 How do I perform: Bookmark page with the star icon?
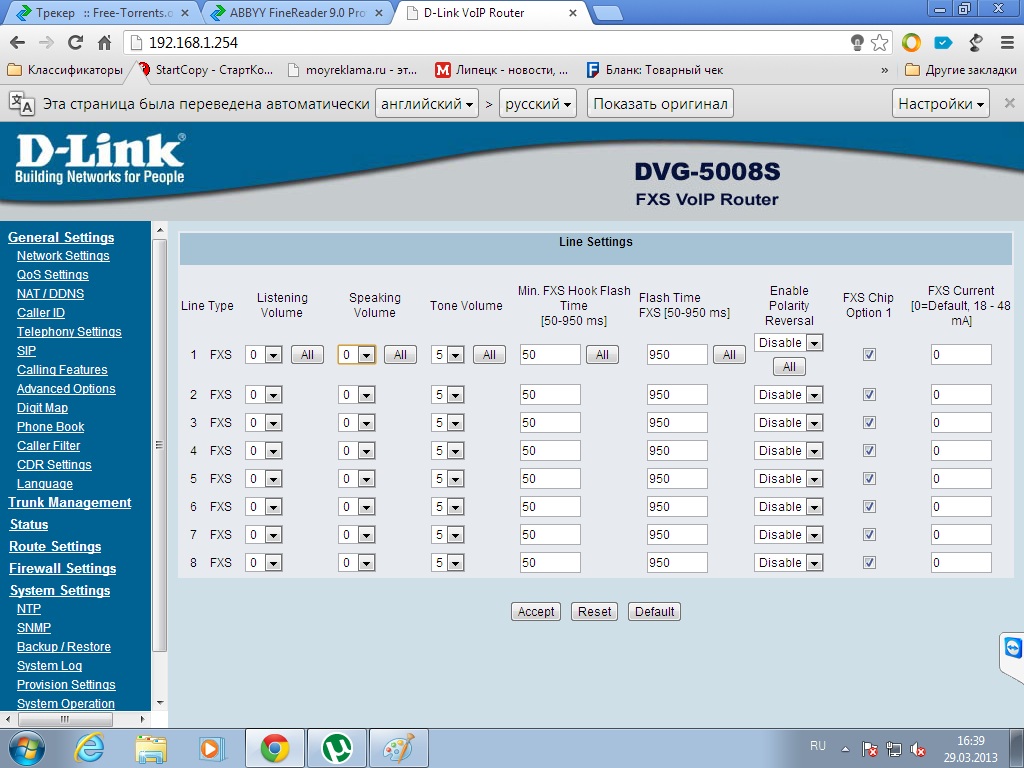880,42
